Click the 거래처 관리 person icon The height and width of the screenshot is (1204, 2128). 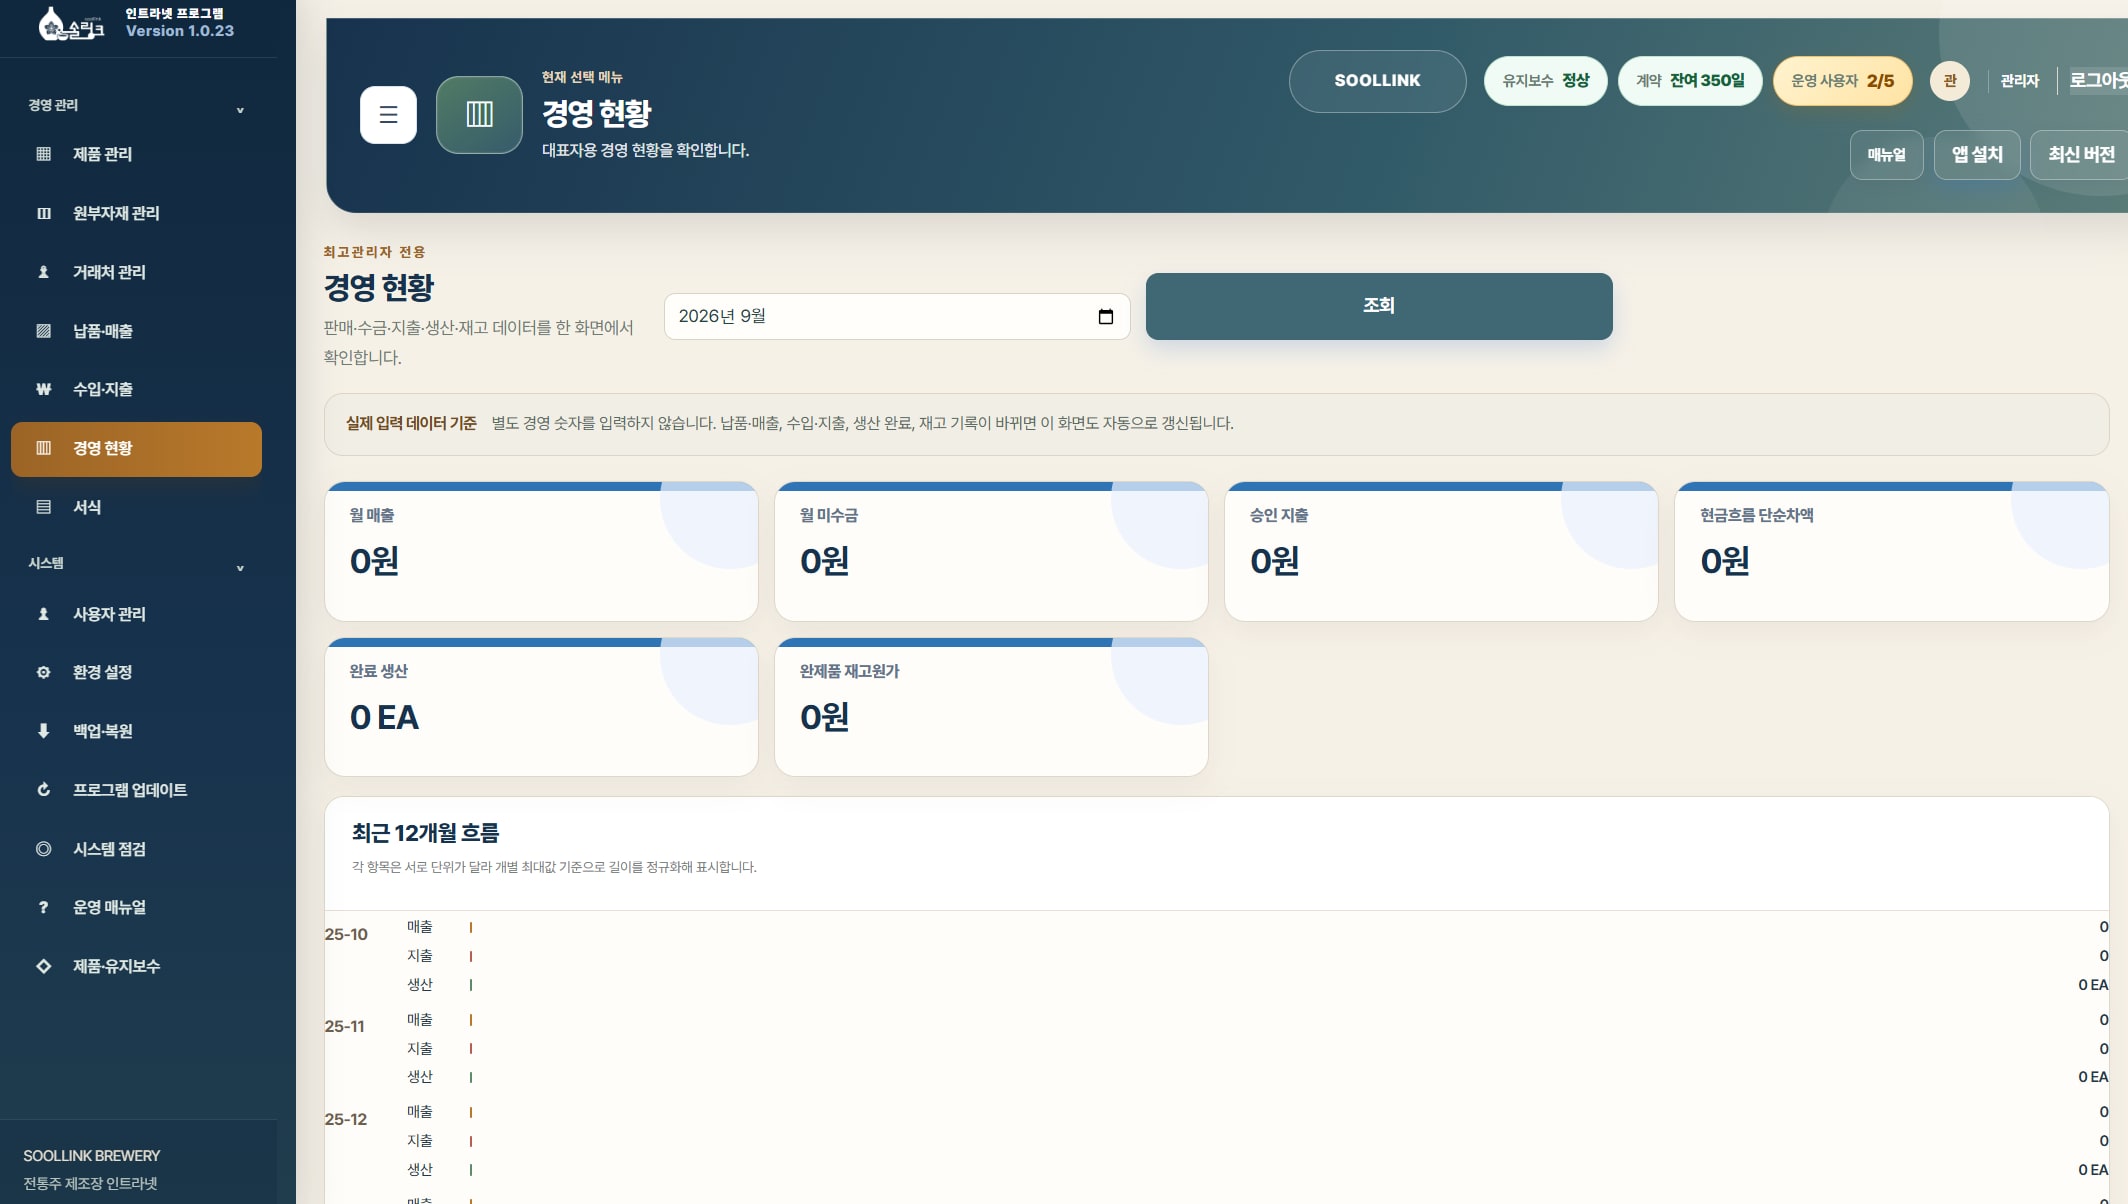pyautogui.click(x=43, y=272)
